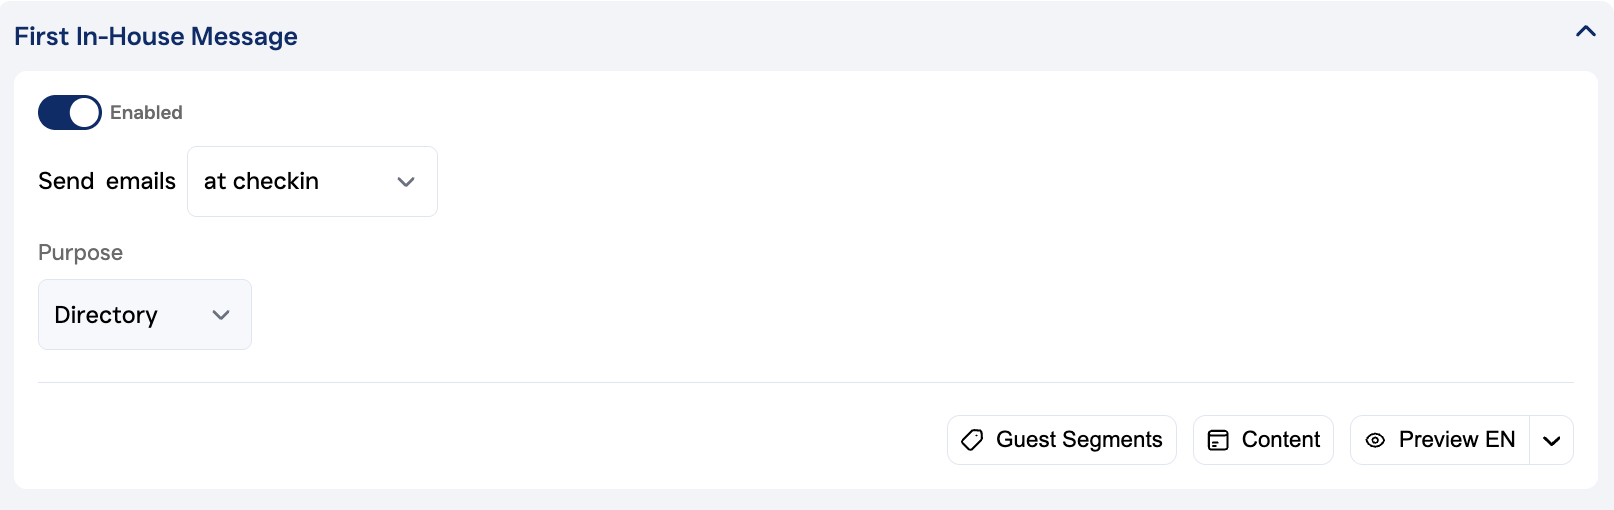Select the "Directory" text value
The height and width of the screenshot is (510, 1614).
106,315
